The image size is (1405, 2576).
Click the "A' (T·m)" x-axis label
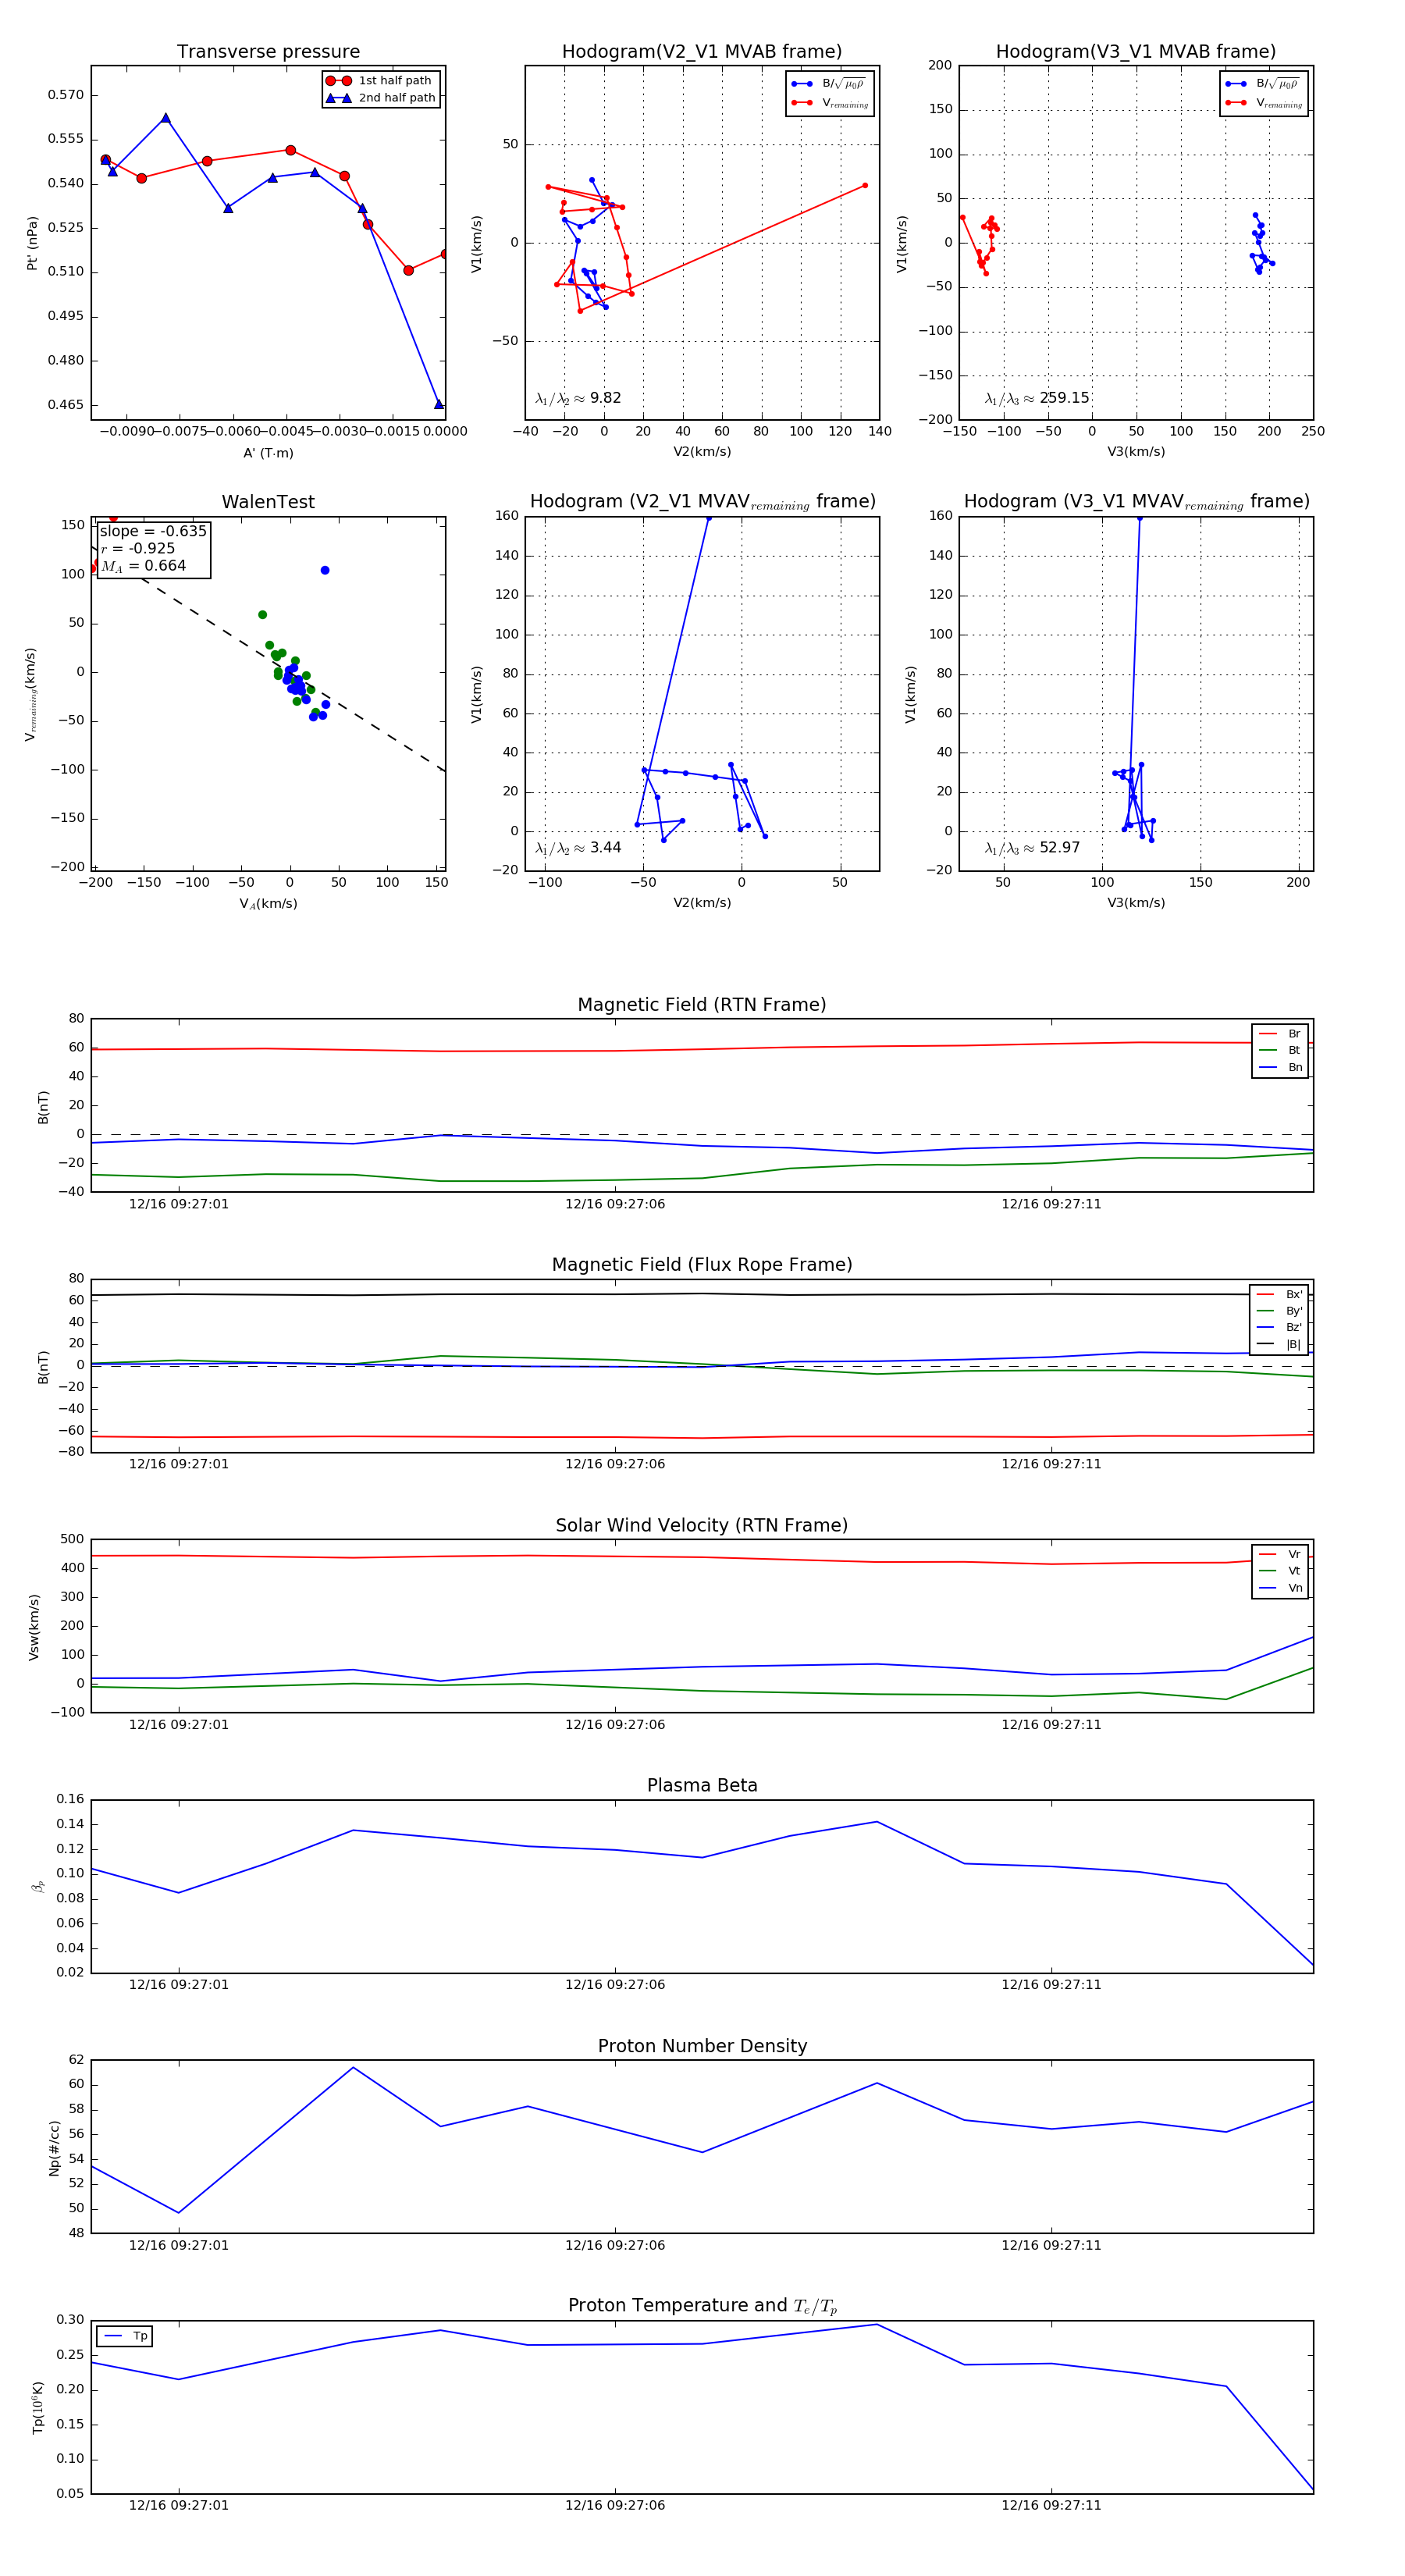(x=268, y=453)
